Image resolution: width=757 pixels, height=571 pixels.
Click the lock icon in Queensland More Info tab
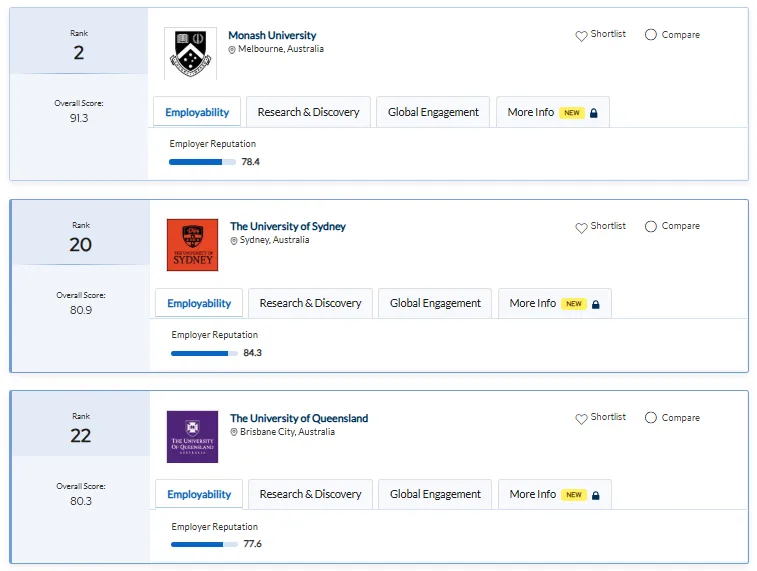(596, 495)
